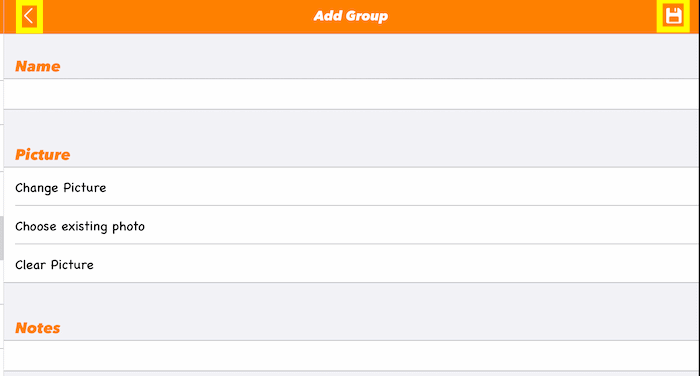Click the diskette icon in the orange bar

click(673, 16)
